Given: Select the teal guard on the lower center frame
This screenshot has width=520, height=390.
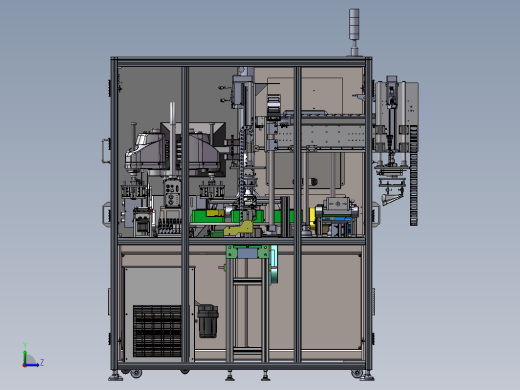Looking at the screenshot, I should [x=274, y=265].
